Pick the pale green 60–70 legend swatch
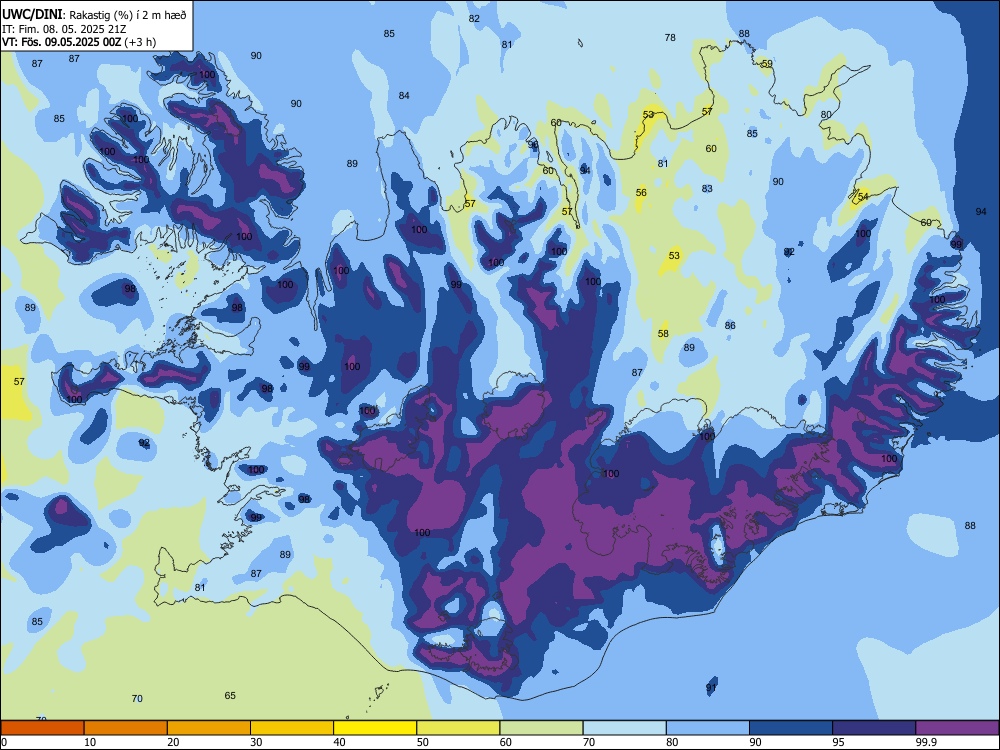Image resolution: width=1000 pixels, height=750 pixels. click(x=541, y=728)
